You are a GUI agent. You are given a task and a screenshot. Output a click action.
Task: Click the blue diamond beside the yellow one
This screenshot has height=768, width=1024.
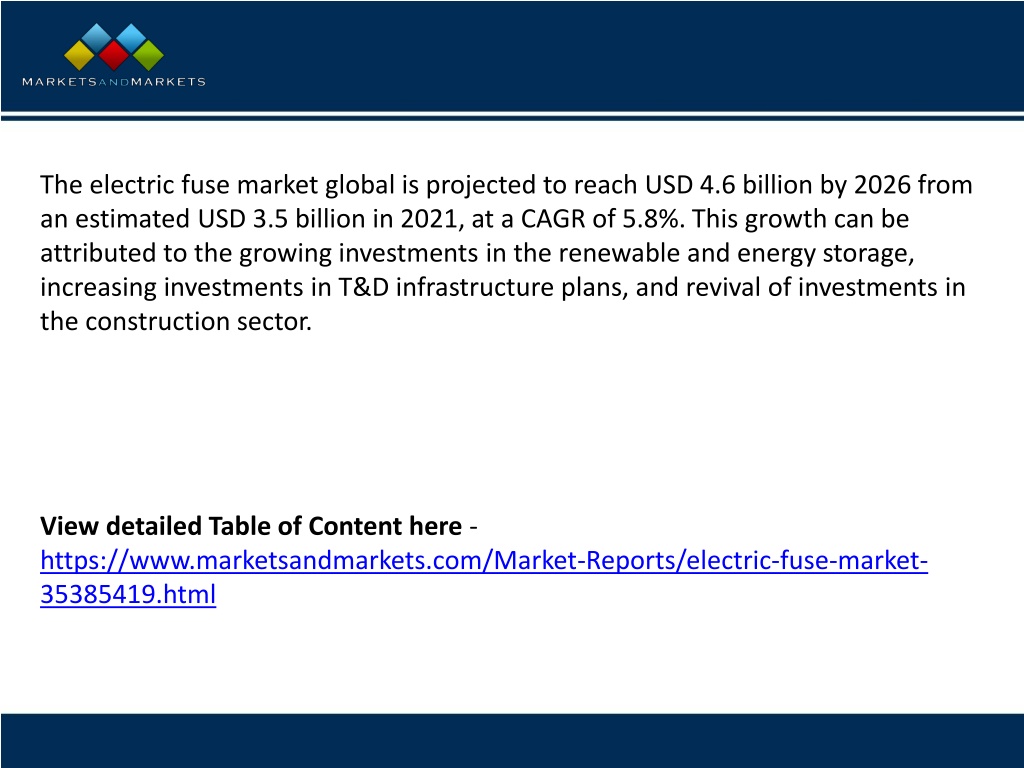[x=97, y=38]
